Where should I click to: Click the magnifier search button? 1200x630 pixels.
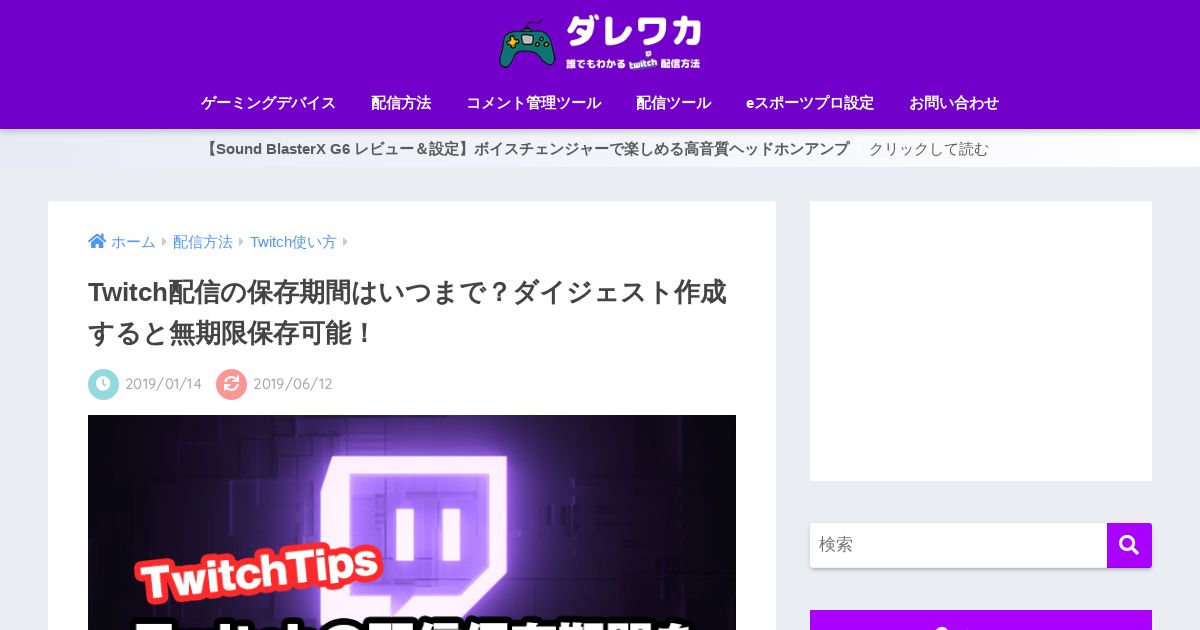click(1129, 545)
